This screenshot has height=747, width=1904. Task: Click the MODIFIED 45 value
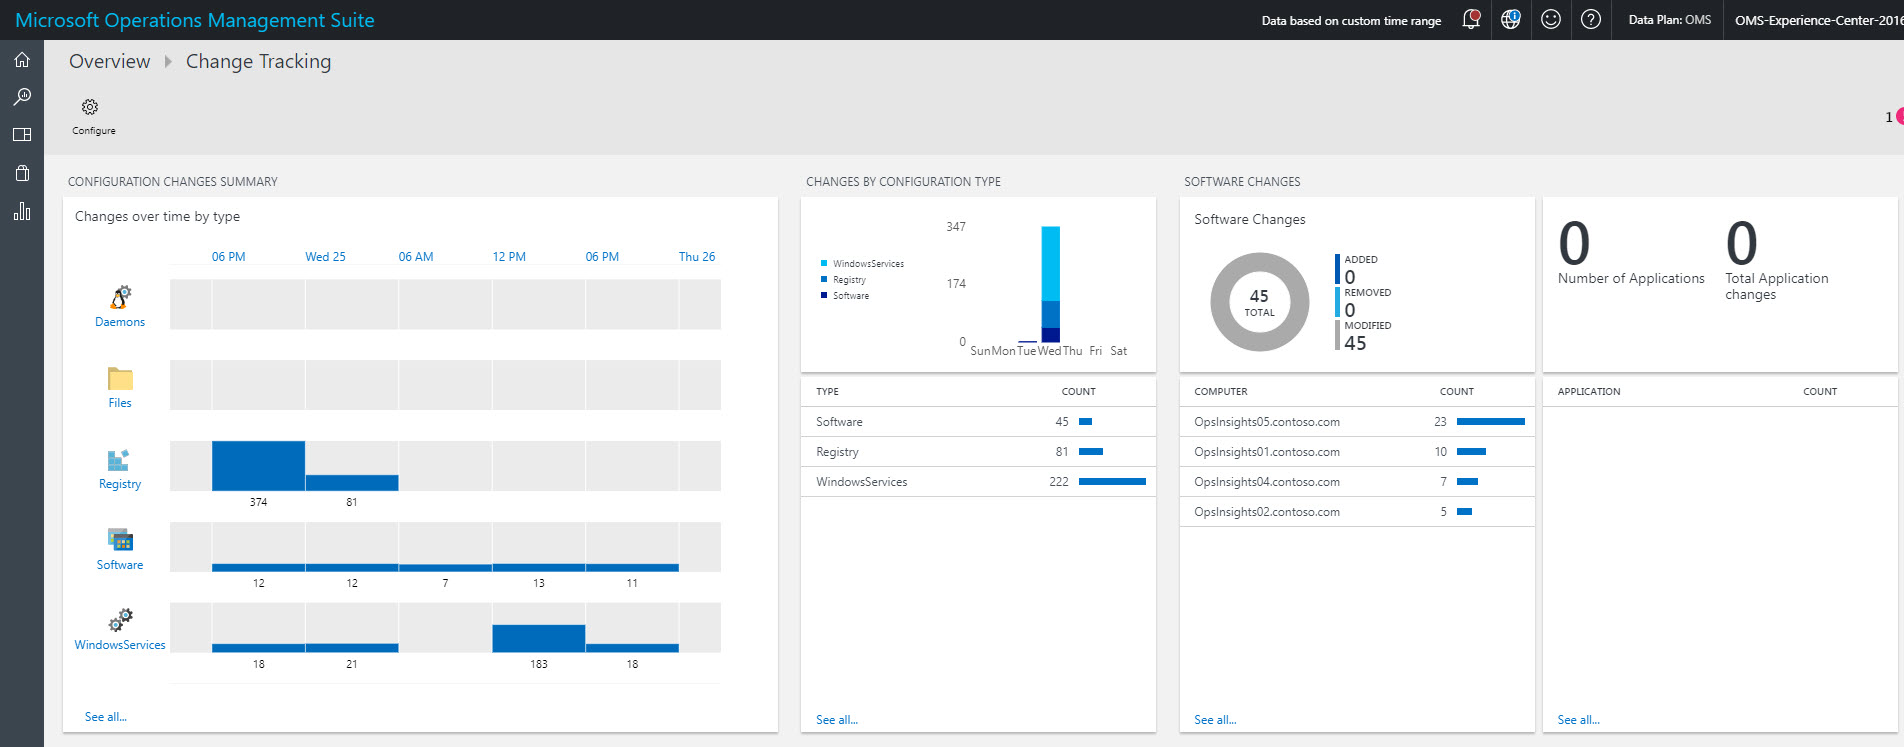pos(1355,343)
